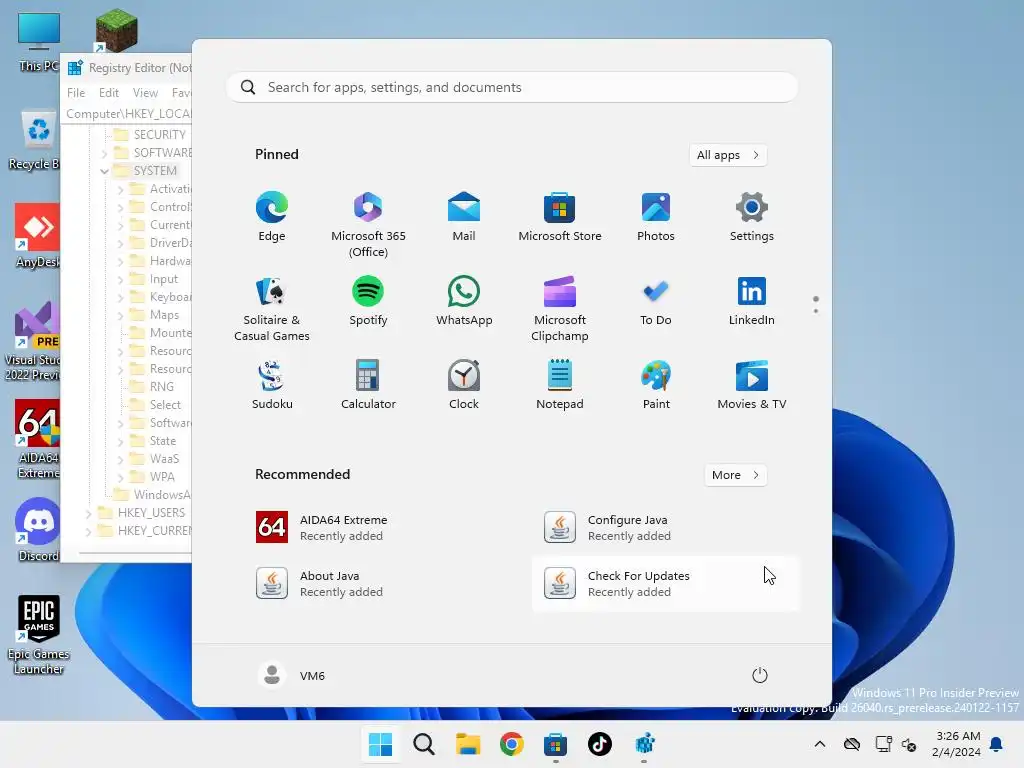Open taskbar Search
The image size is (1024, 768).
[424, 744]
